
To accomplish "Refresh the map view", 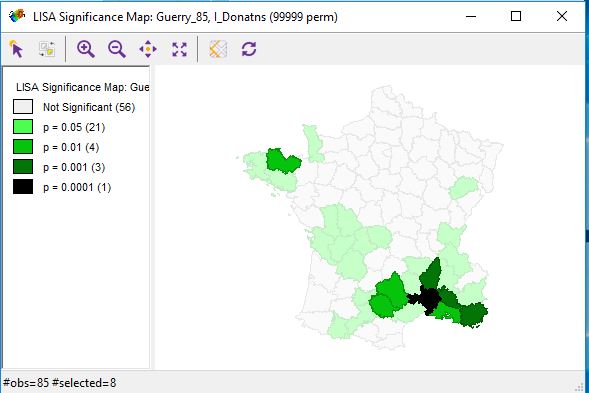I will point(249,49).
